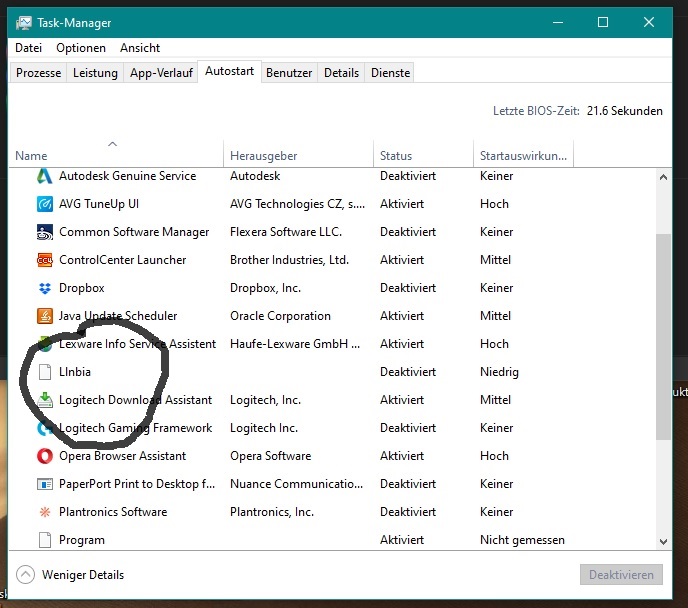
Task: Click the Opera Browser Assistant icon
Action: pos(44,456)
